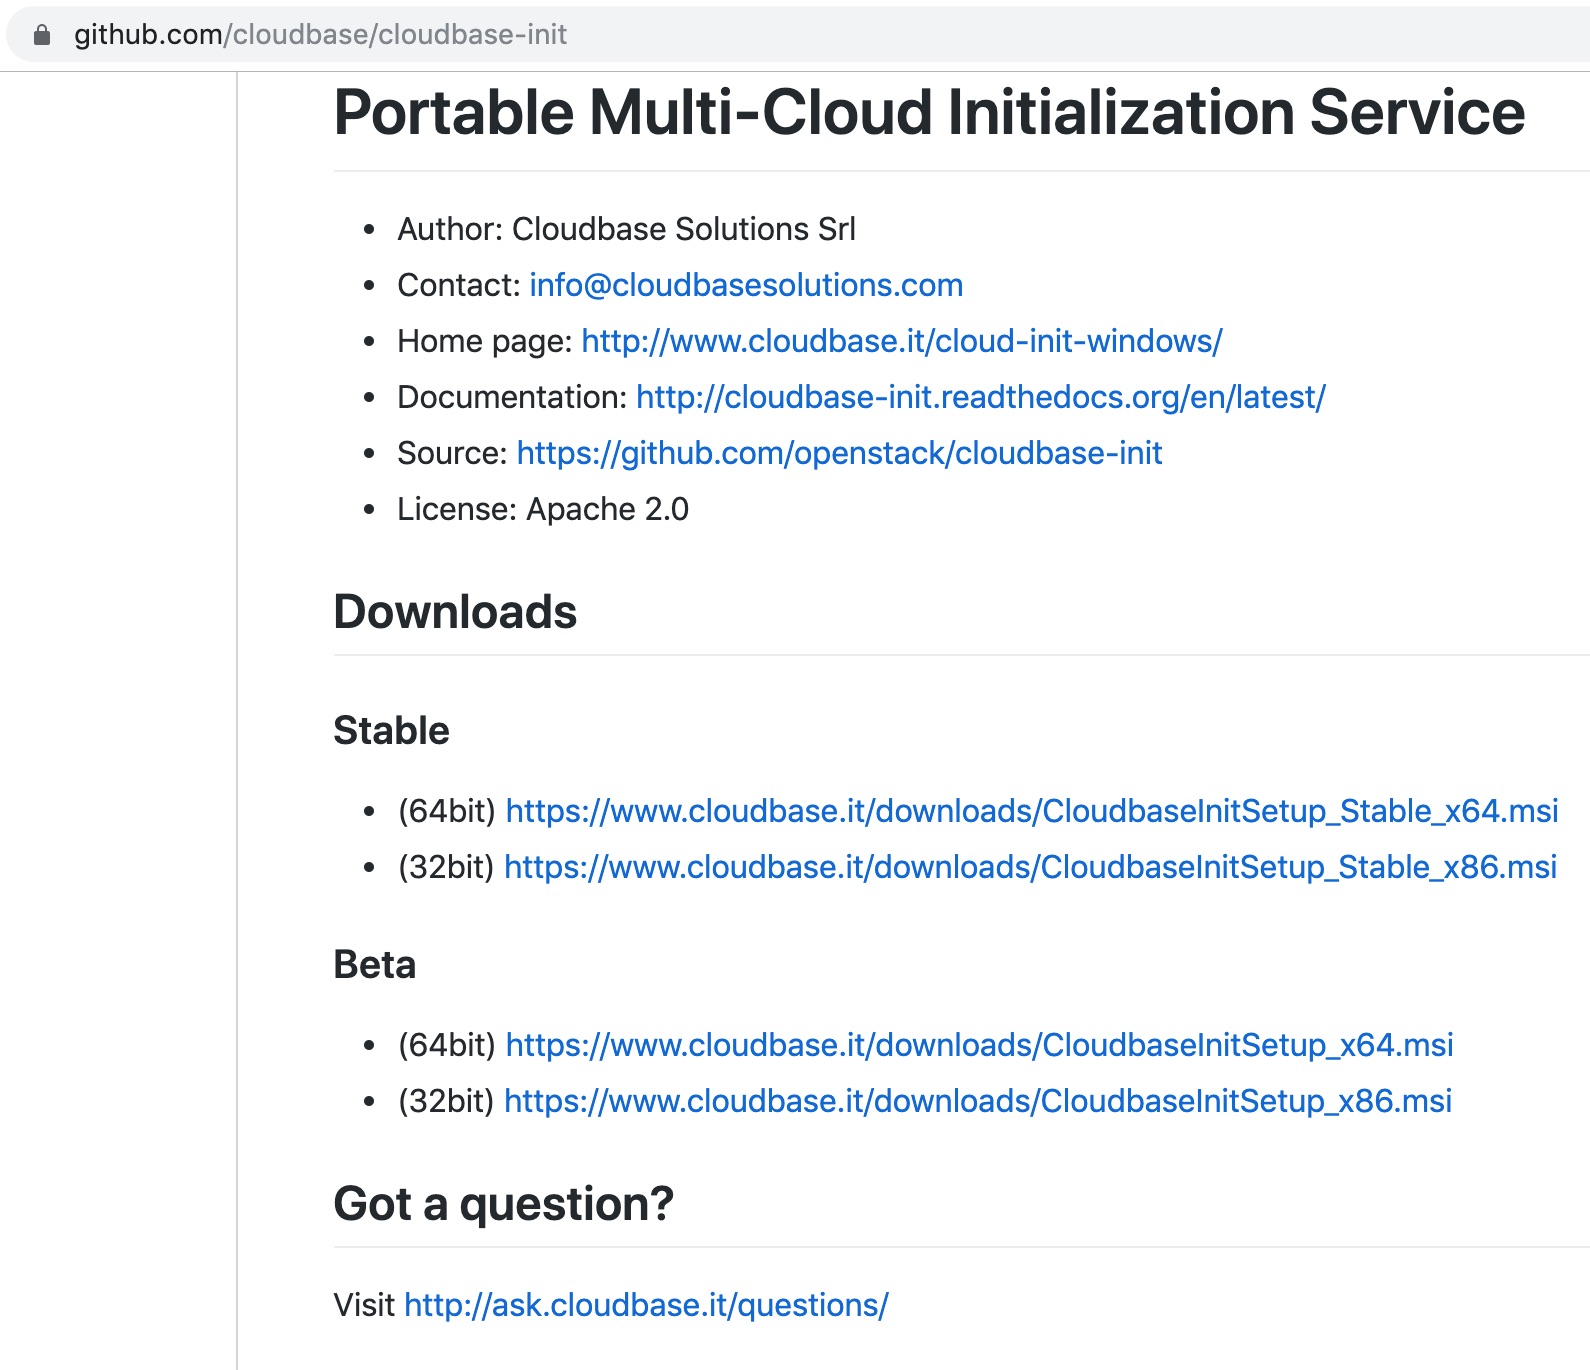Image resolution: width=1590 pixels, height=1370 pixels.
Task: Download Beta CloudbaseInitSetup_x64.msi
Action: pyautogui.click(x=979, y=1045)
